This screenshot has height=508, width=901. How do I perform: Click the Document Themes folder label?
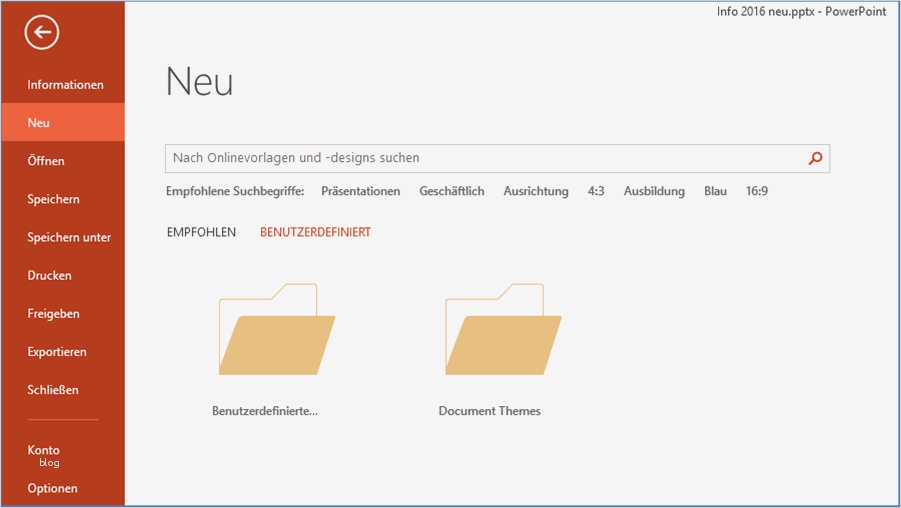click(490, 411)
